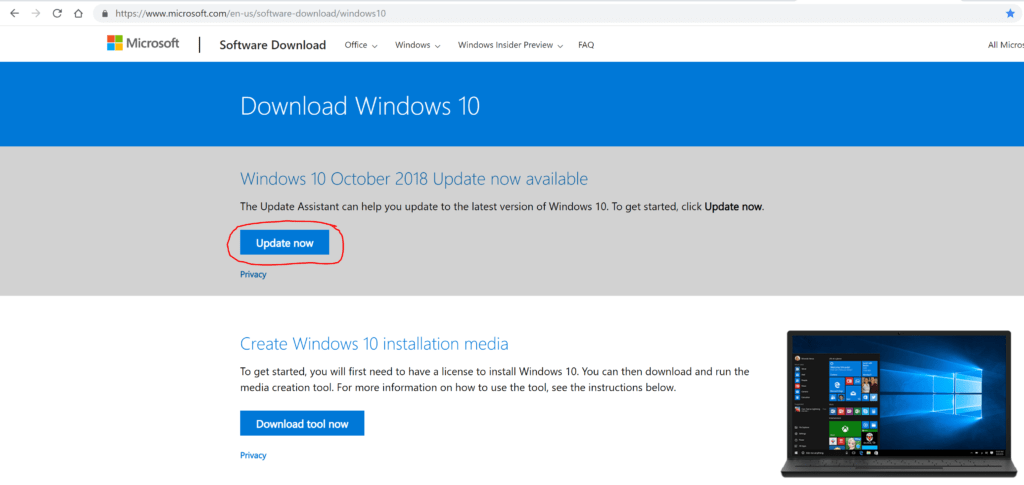This screenshot has height=485, width=1024.
Task: Click the browser forward arrow
Action: 36,13
